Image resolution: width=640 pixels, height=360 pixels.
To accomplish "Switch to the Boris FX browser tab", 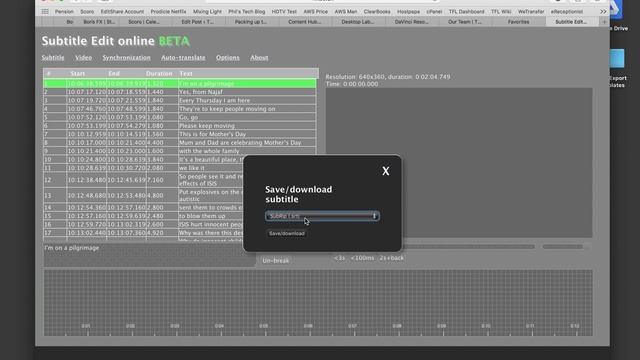I will (x=99, y=22).
